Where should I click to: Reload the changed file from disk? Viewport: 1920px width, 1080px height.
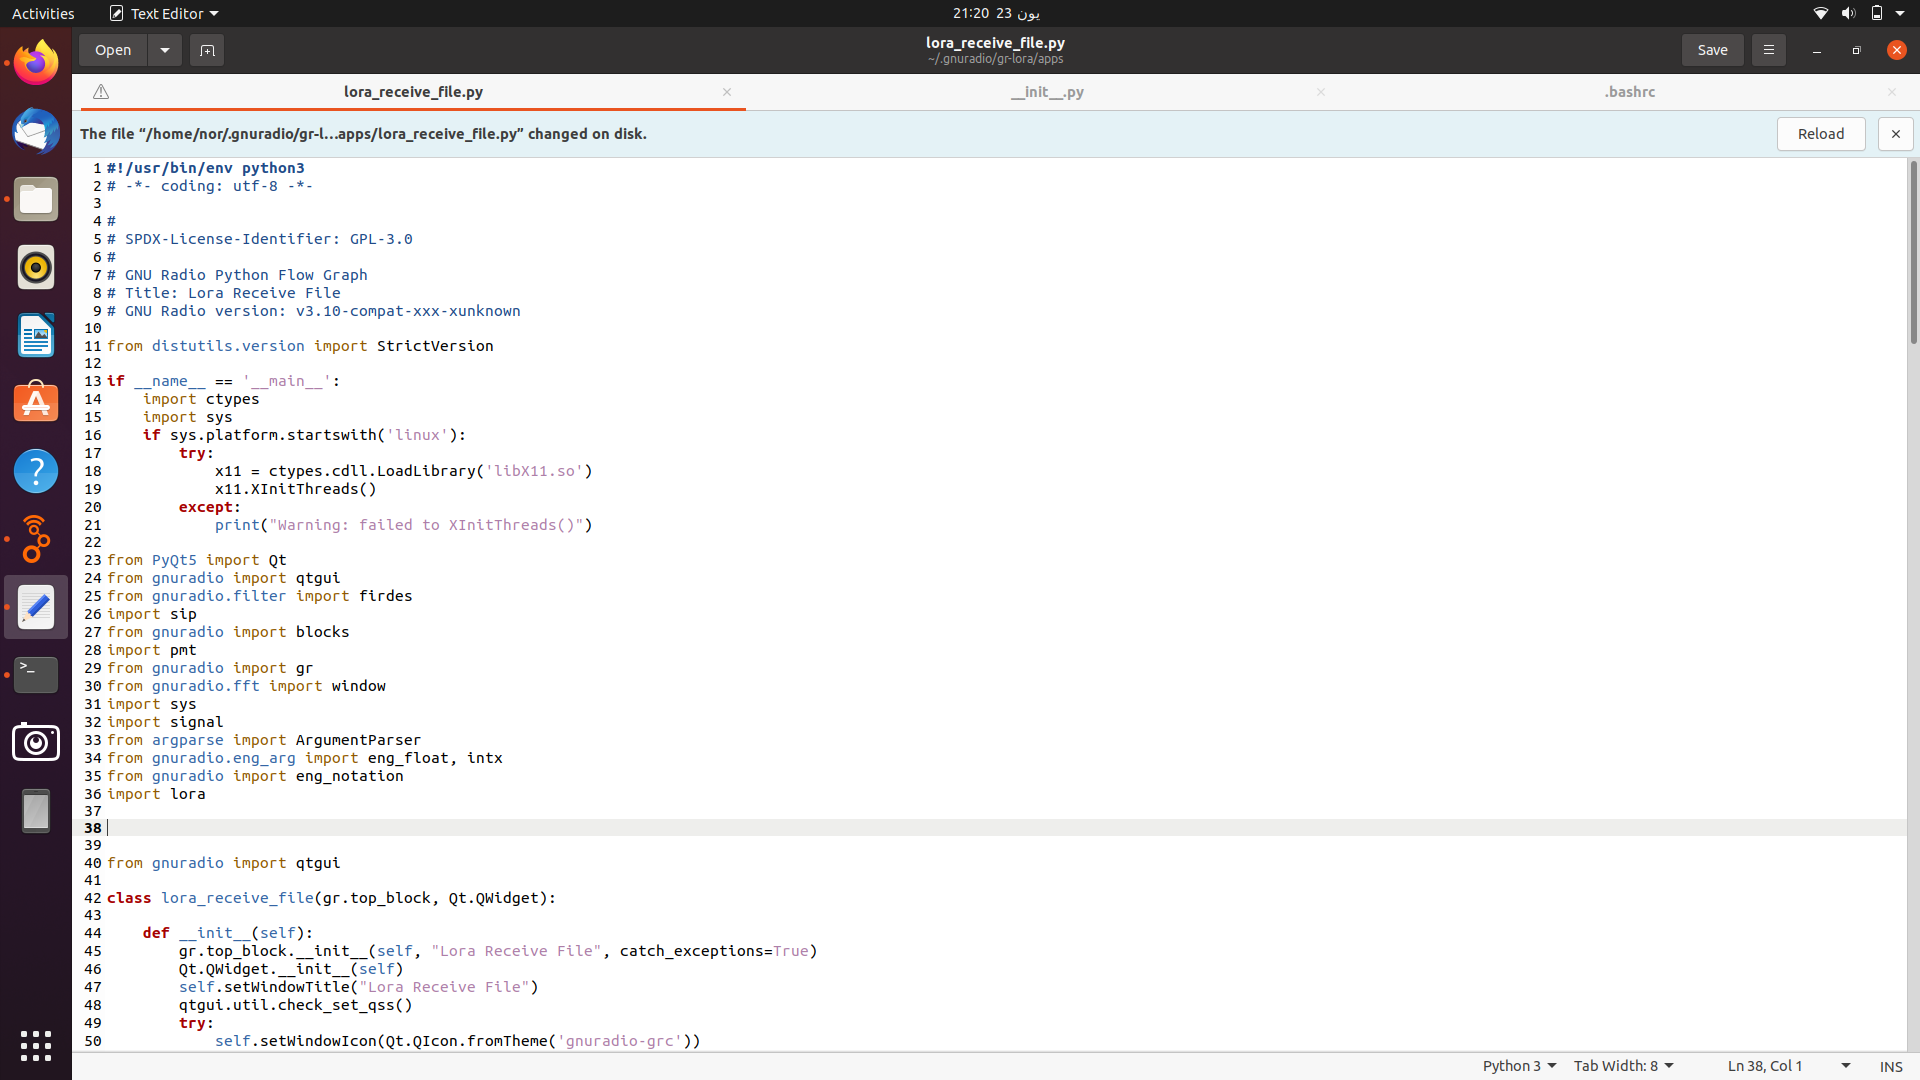1820,133
